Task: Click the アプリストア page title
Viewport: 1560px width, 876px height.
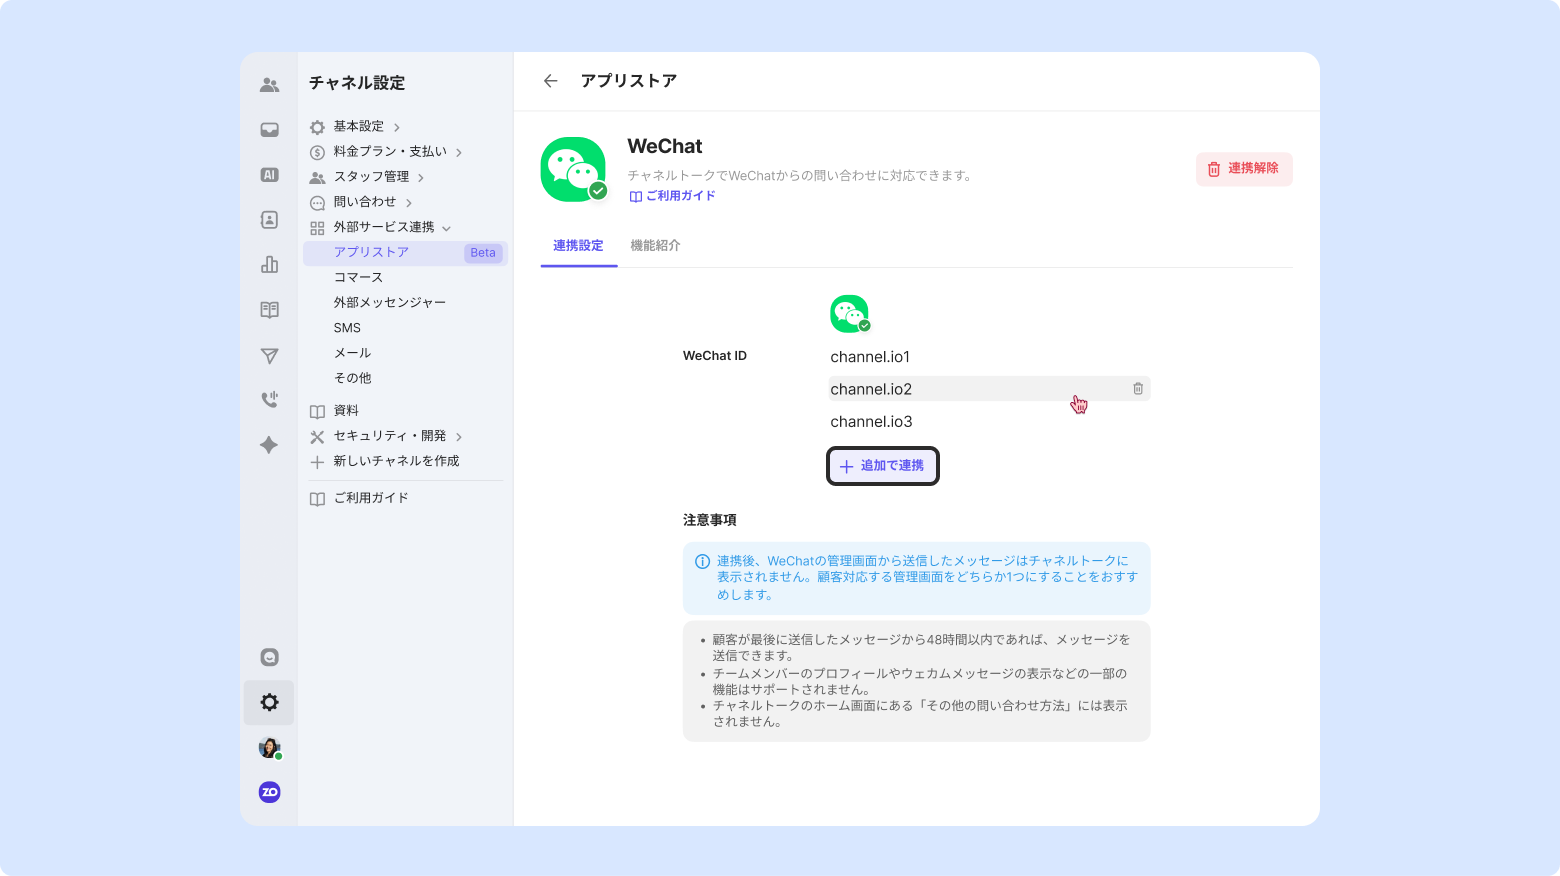Action: 629,81
